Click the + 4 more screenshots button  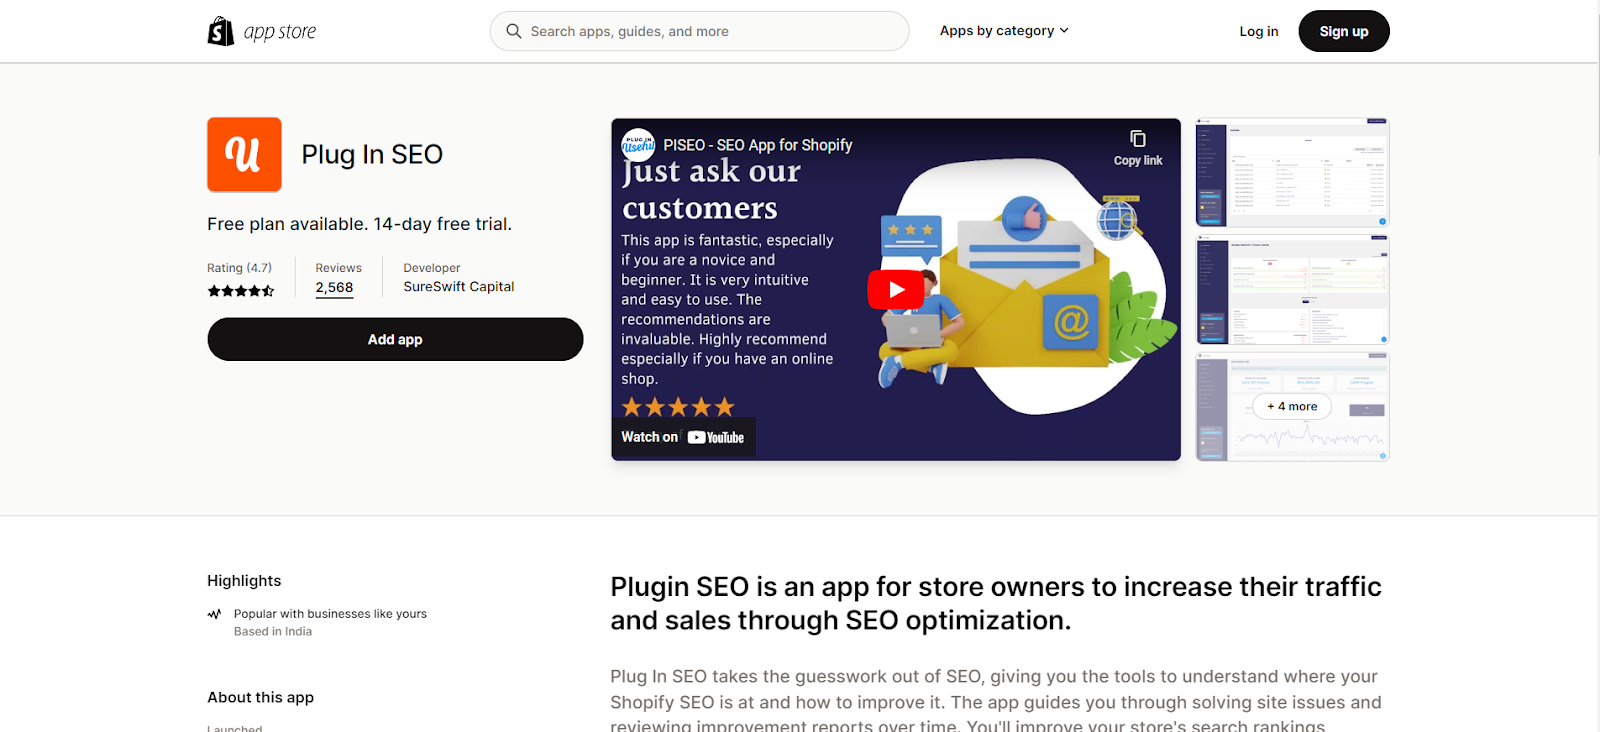tap(1292, 406)
